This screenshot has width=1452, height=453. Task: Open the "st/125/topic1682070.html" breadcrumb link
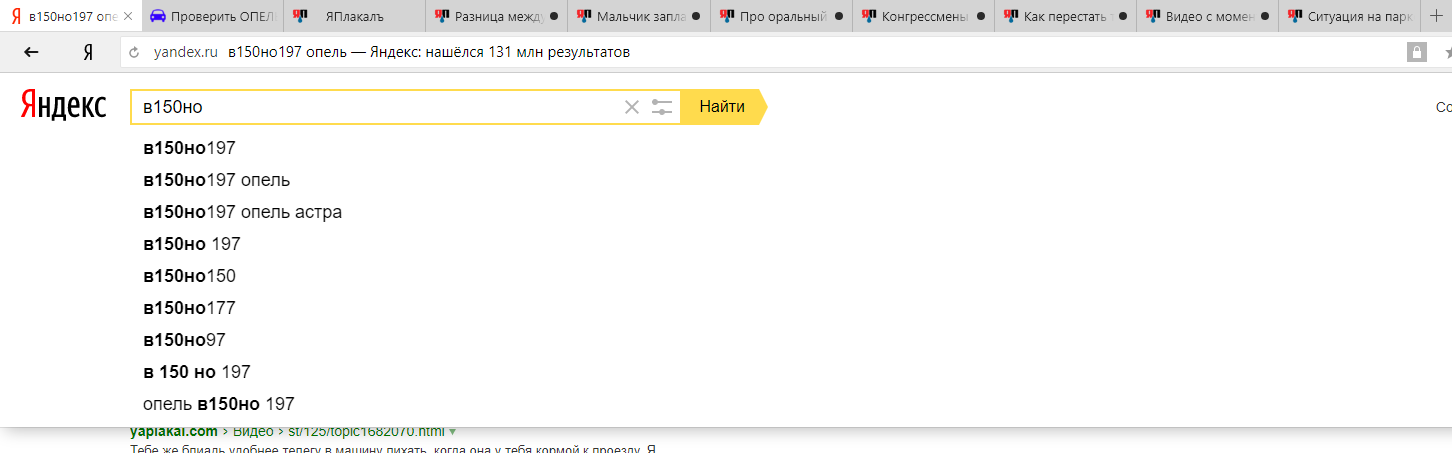[x=366, y=432]
